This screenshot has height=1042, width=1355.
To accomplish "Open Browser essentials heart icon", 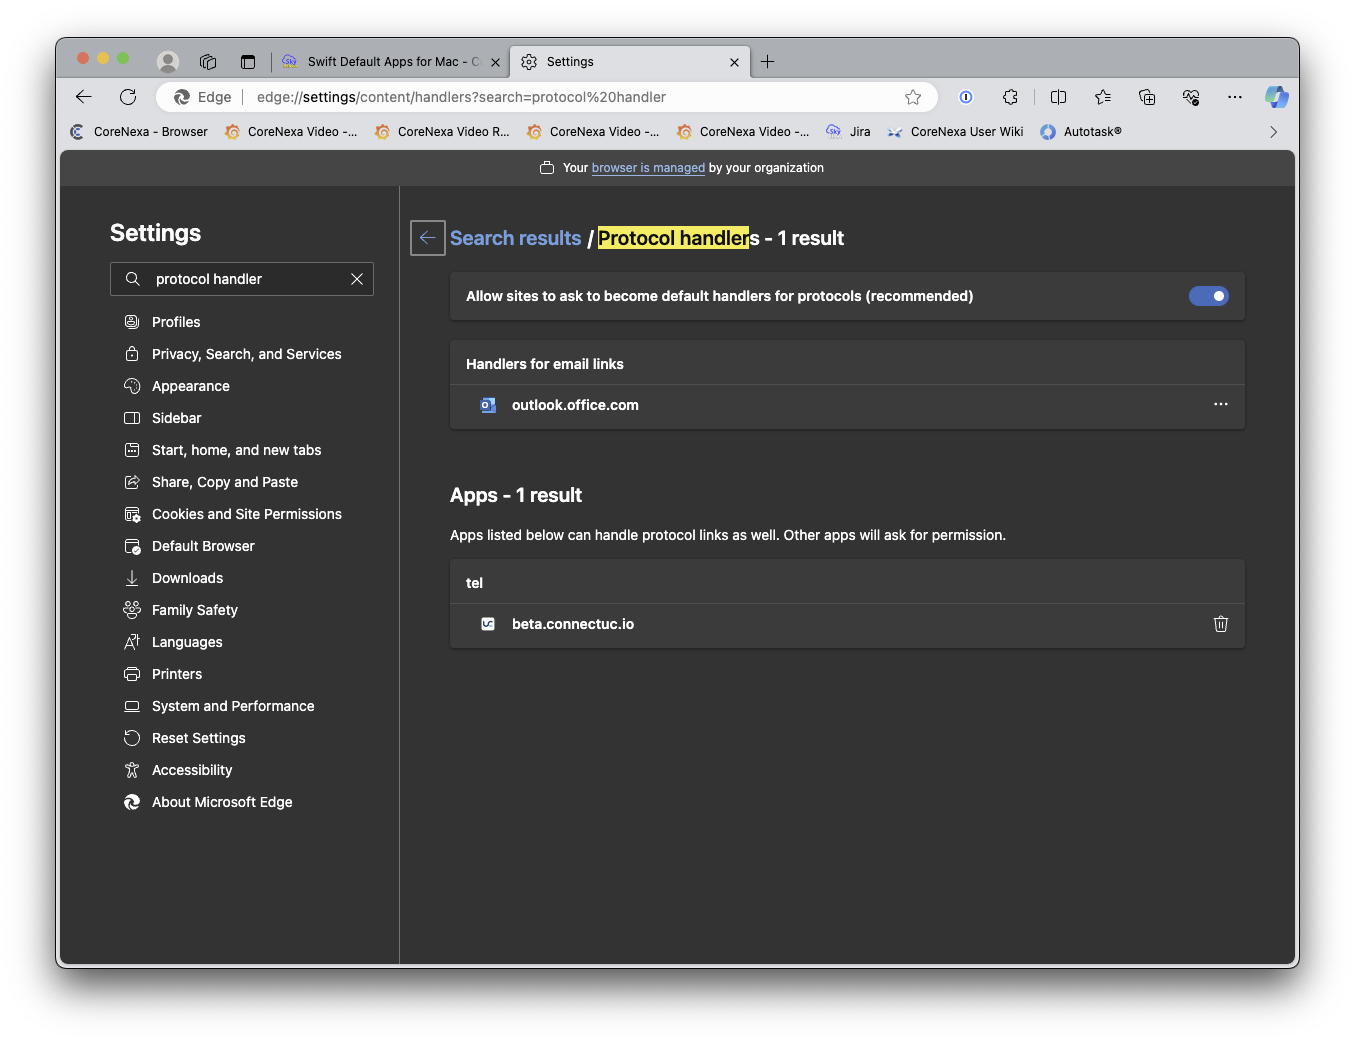I will coord(1191,97).
